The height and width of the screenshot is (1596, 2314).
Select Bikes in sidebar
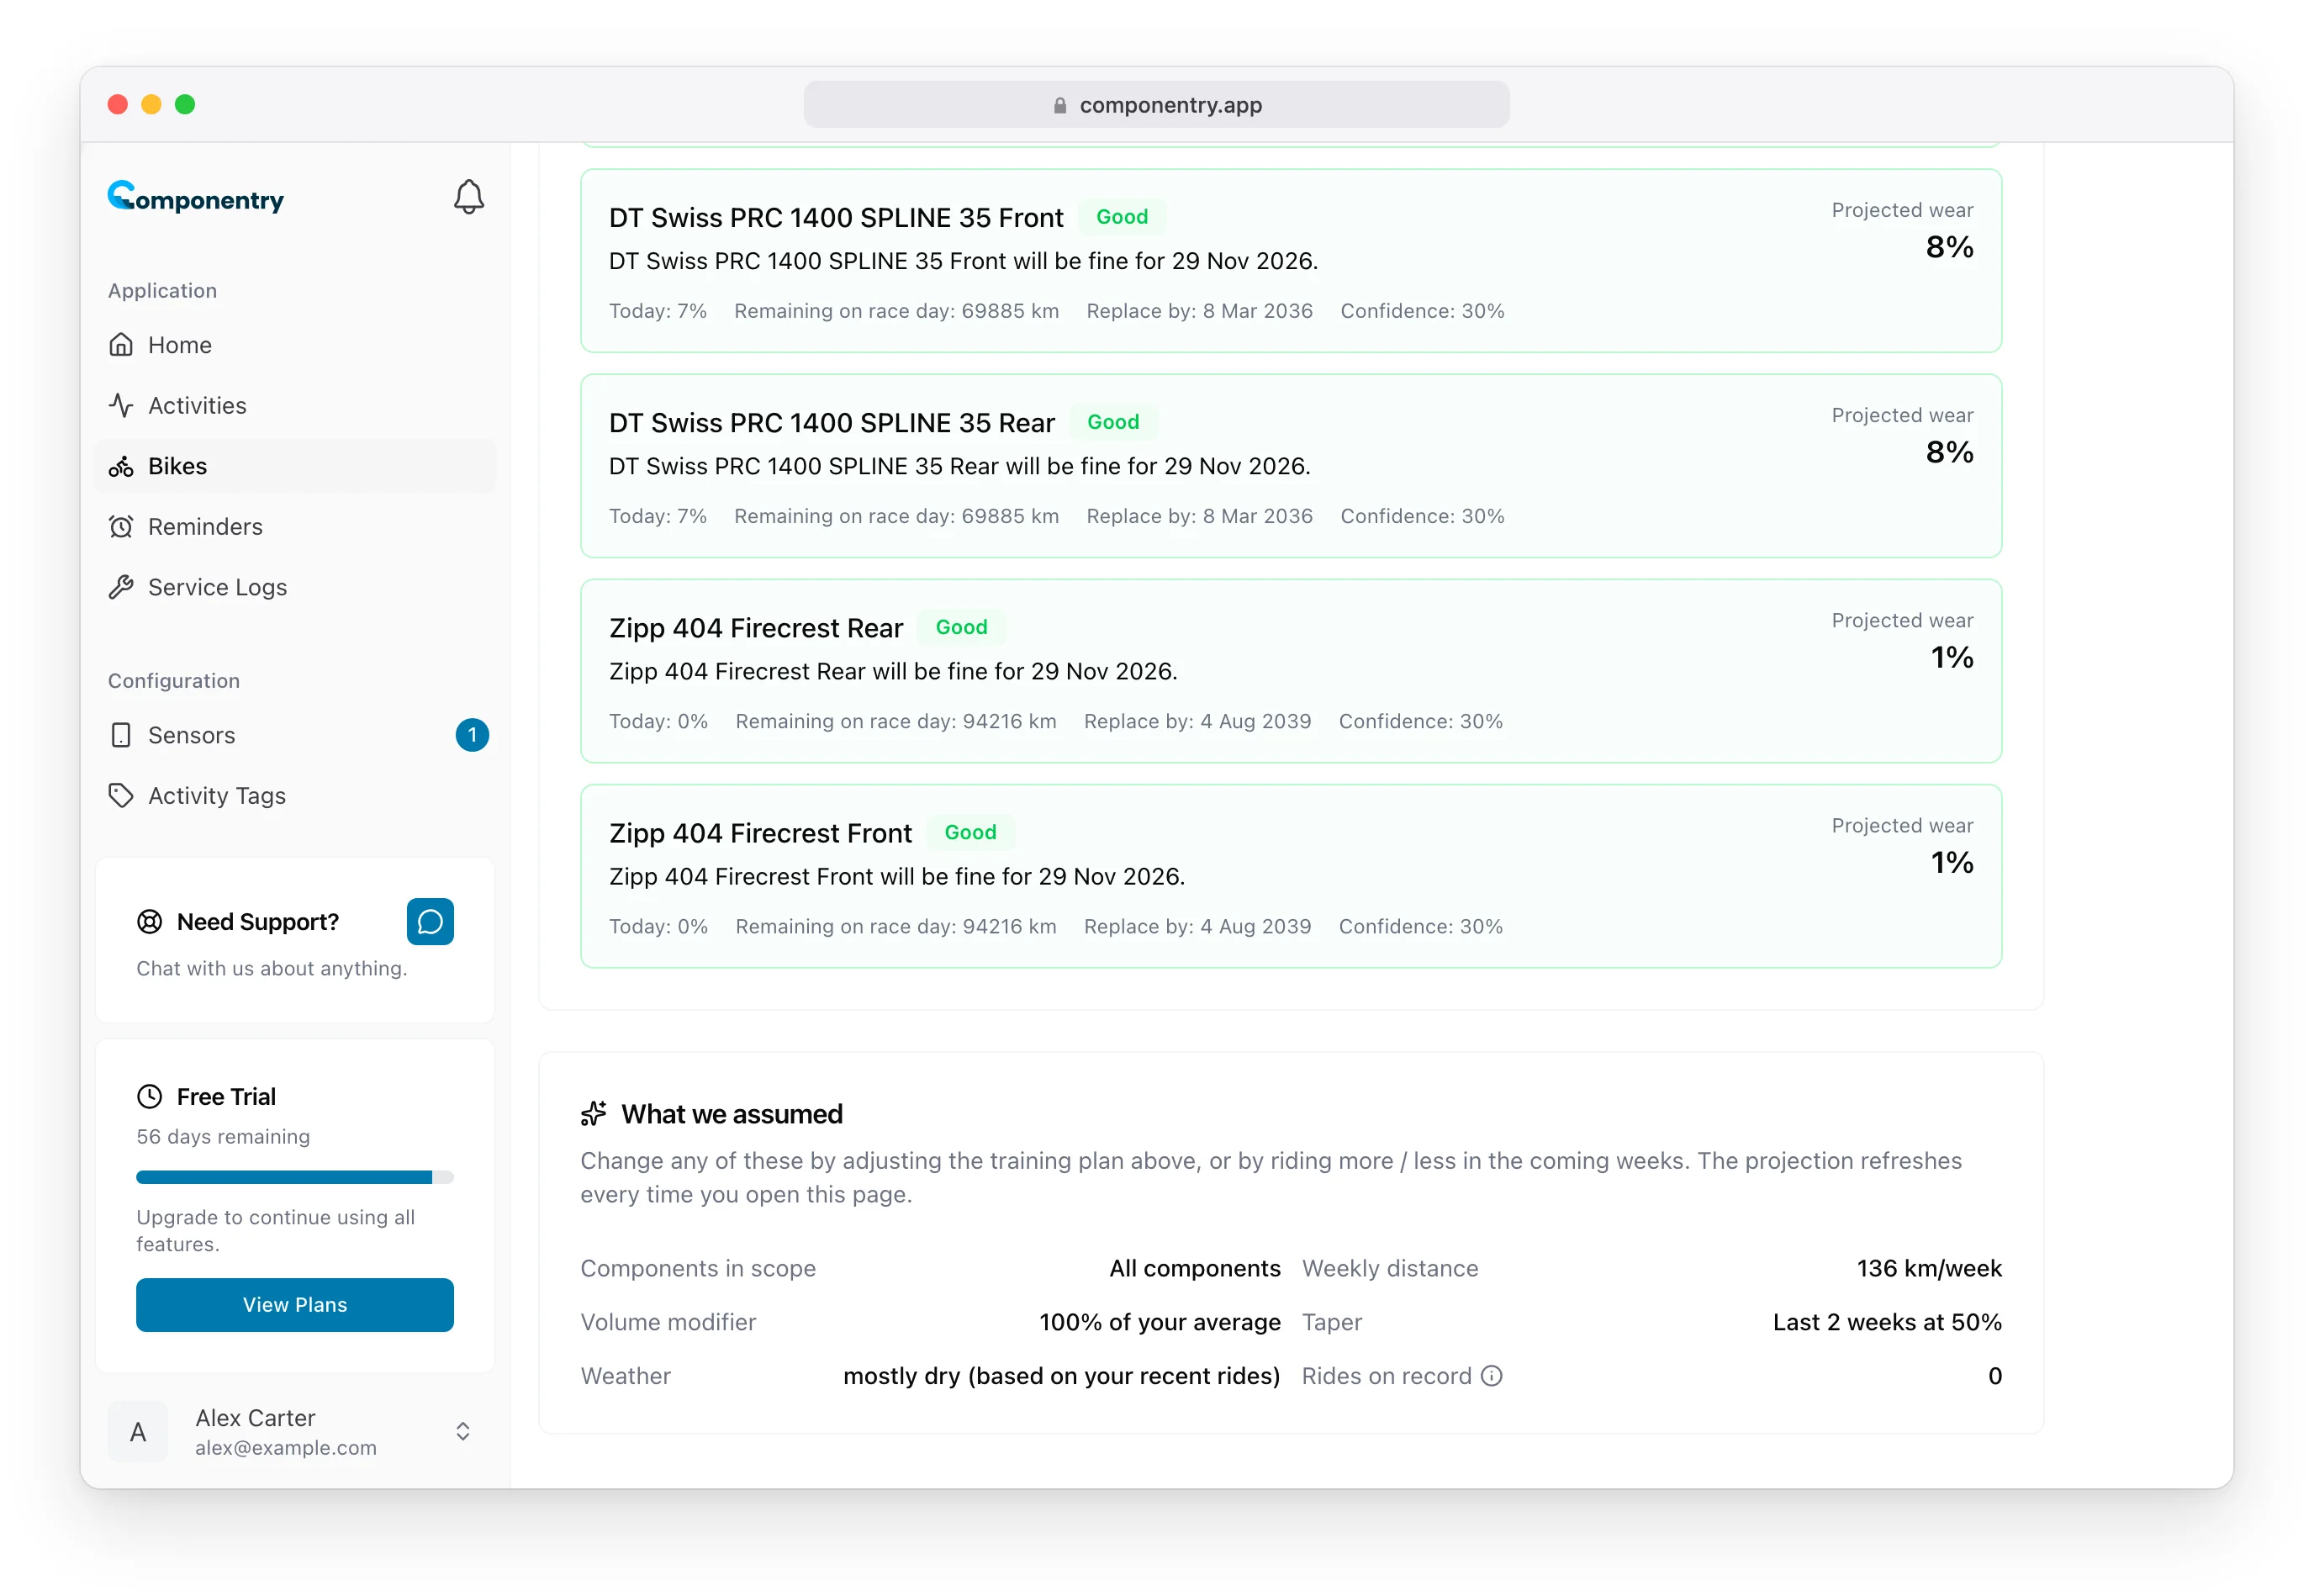pyautogui.click(x=295, y=466)
